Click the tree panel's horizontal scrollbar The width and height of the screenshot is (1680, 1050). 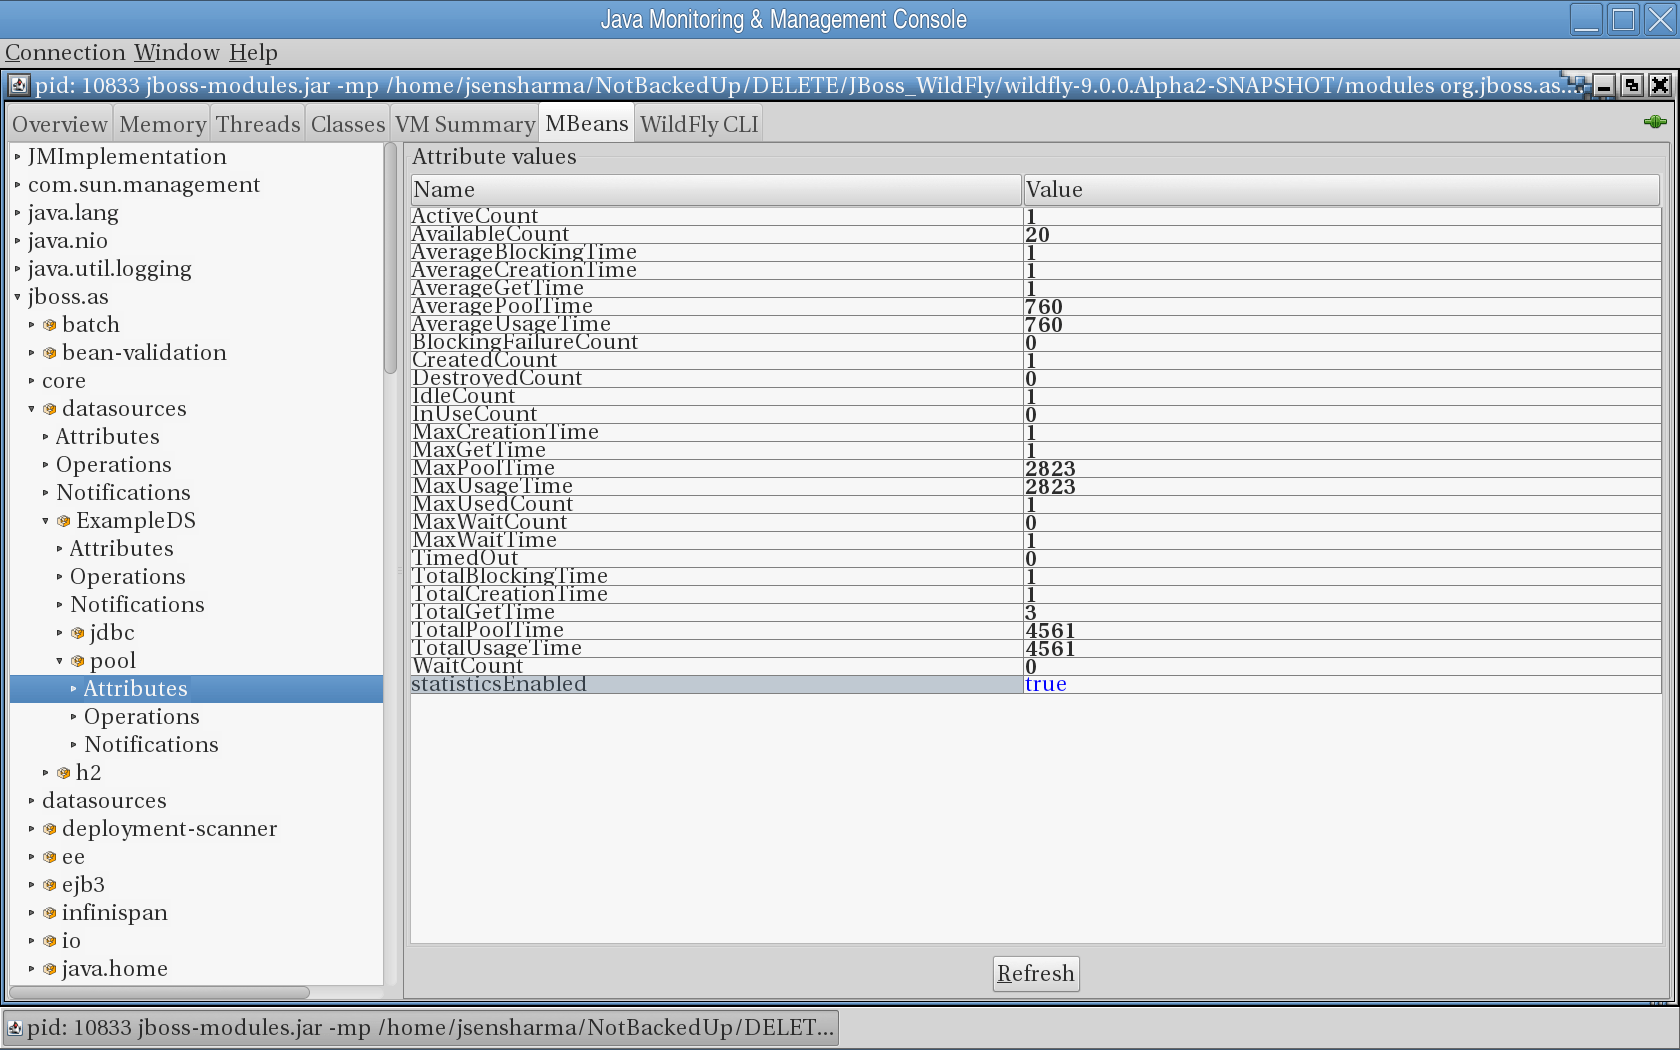tap(160, 992)
